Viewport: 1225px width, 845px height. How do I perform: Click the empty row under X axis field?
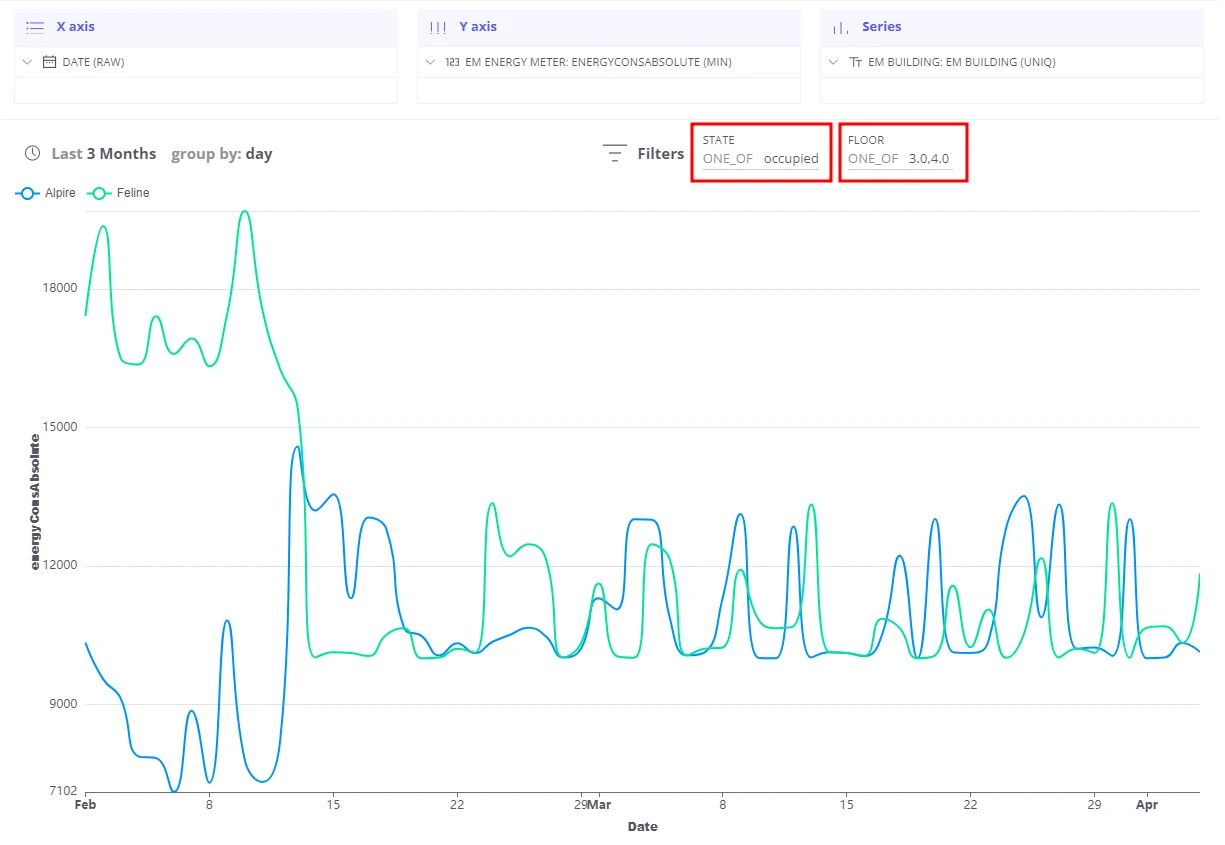(x=206, y=90)
